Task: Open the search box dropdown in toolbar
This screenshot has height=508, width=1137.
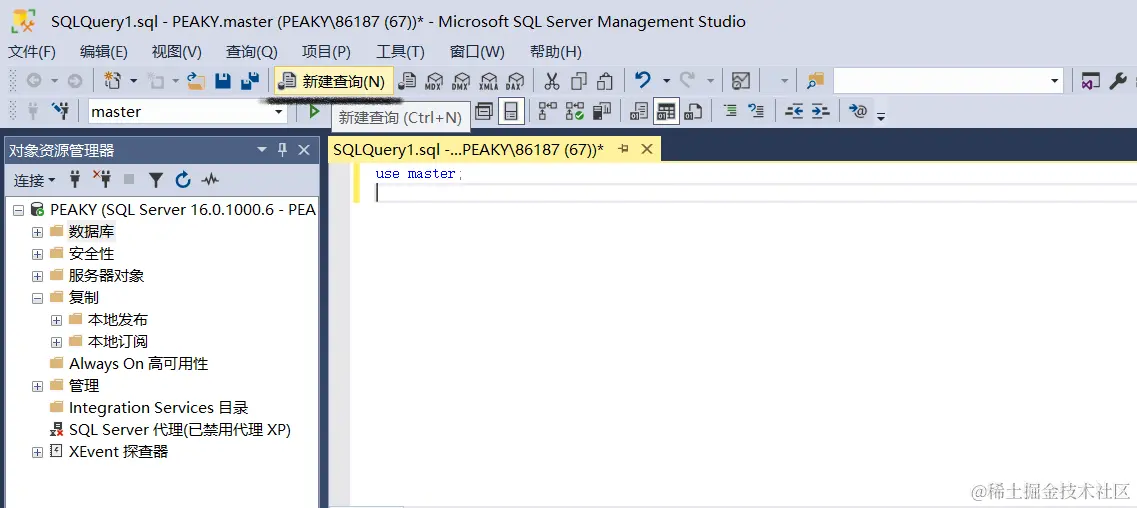Action: coord(1055,81)
